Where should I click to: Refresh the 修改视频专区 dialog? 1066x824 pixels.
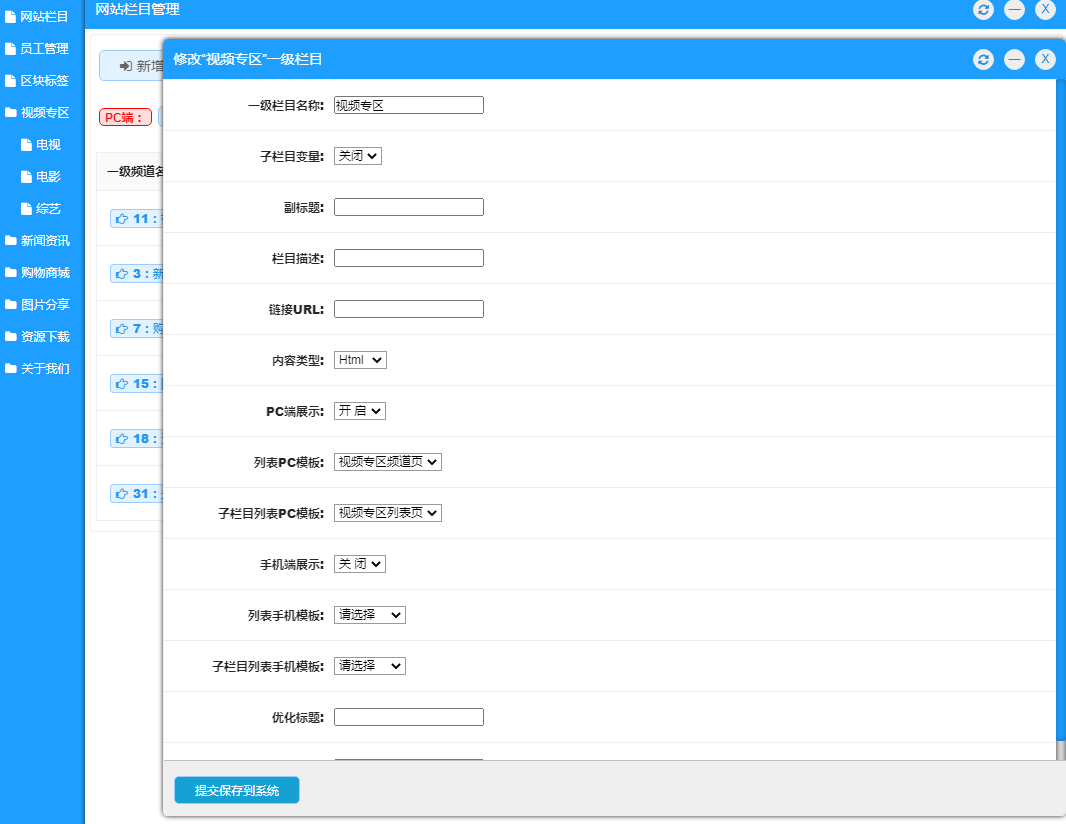click(x=983, y=59)
